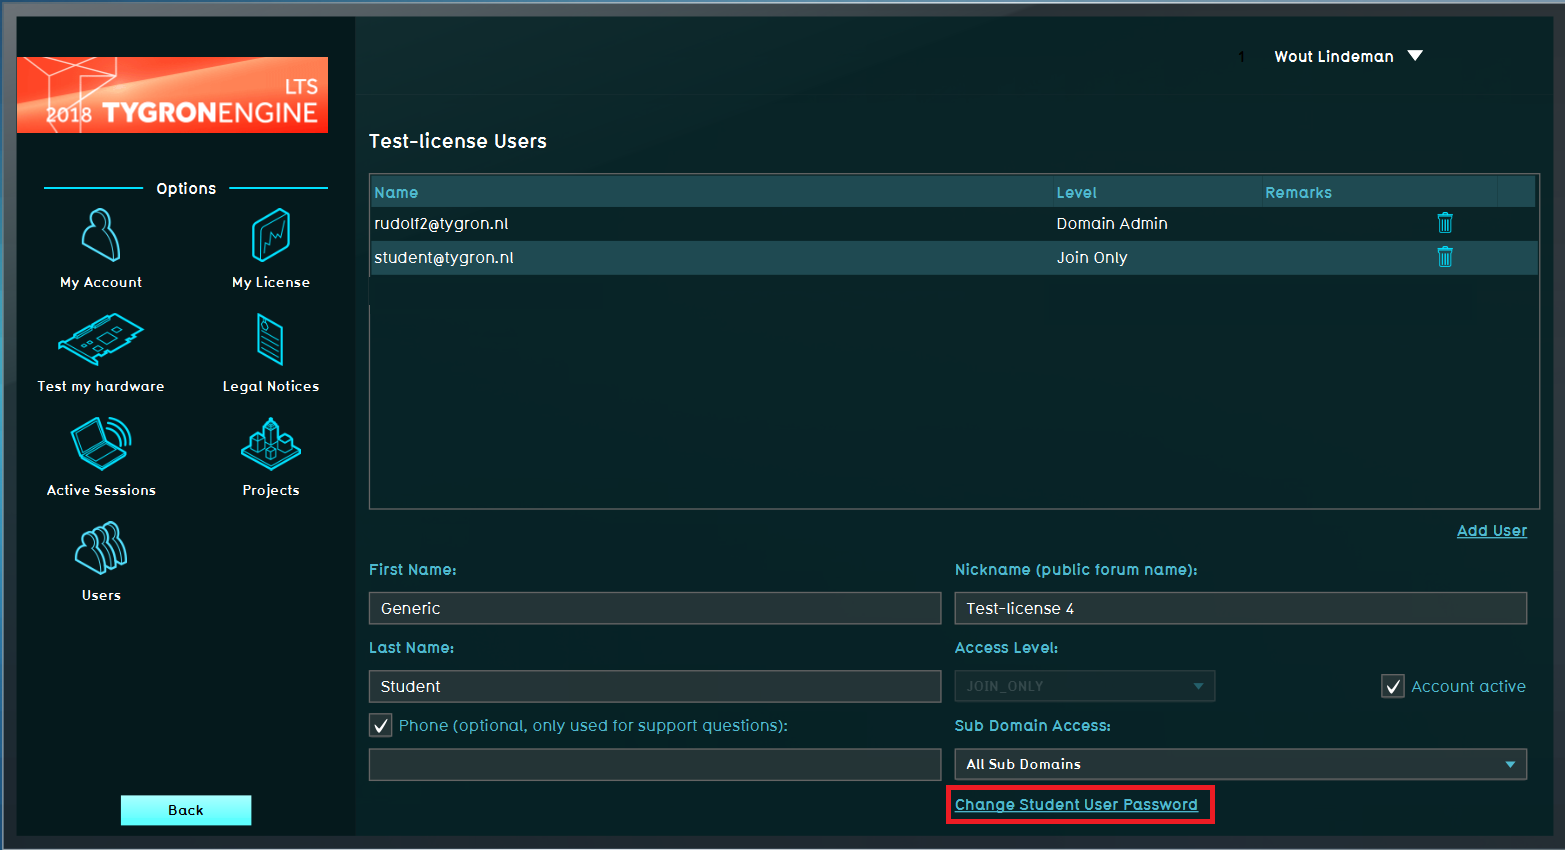Click the Nickname input field
Screen dimensions: 1565x850
(1240, 608)
